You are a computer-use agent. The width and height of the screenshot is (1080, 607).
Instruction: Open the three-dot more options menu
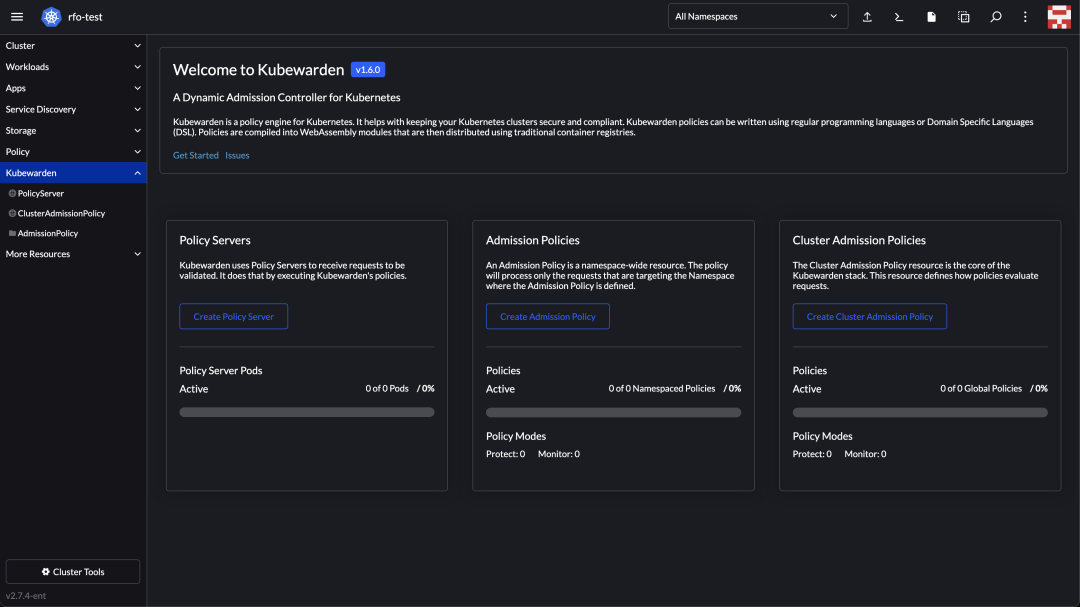tap(1025, 17)
